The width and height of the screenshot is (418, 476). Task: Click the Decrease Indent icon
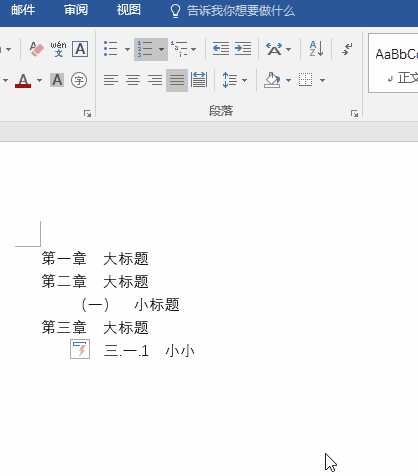tap(221, 49)
